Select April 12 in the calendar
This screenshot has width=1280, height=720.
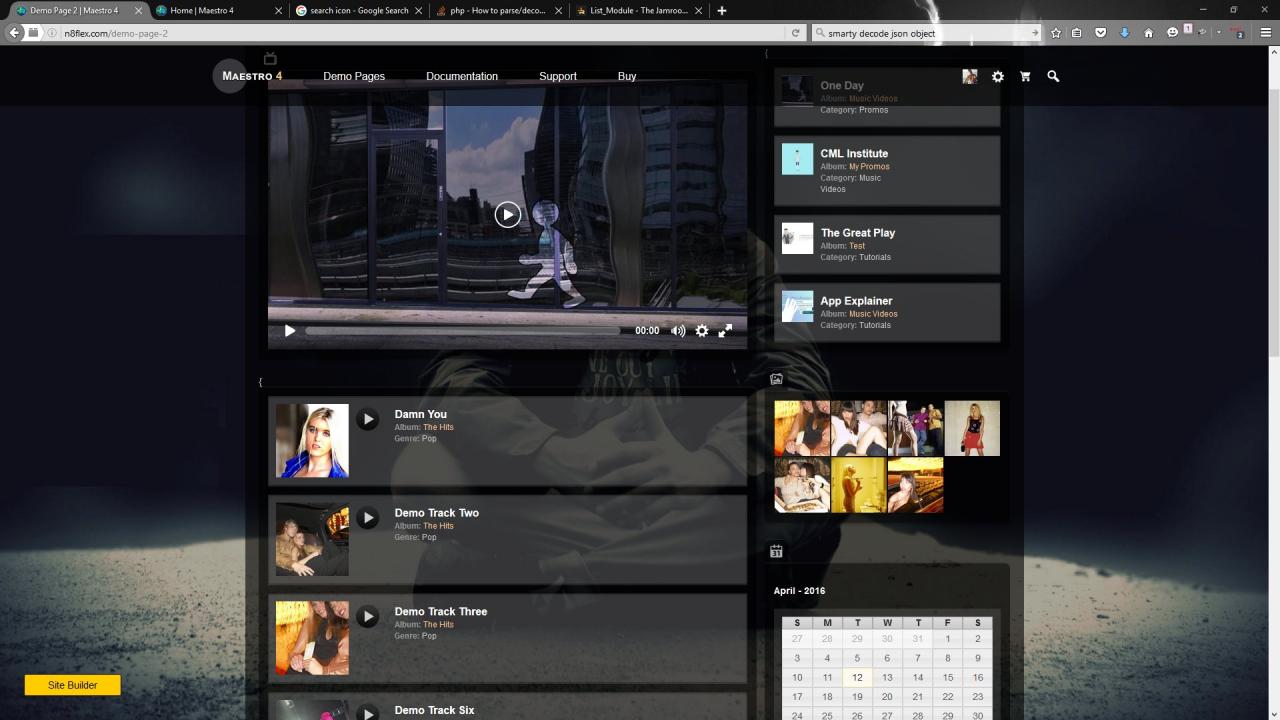[x=857, y=677]
